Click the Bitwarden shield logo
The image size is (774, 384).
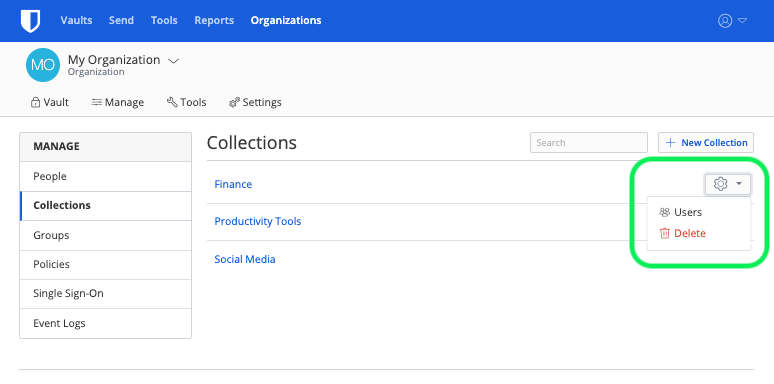tap(30, 21)
